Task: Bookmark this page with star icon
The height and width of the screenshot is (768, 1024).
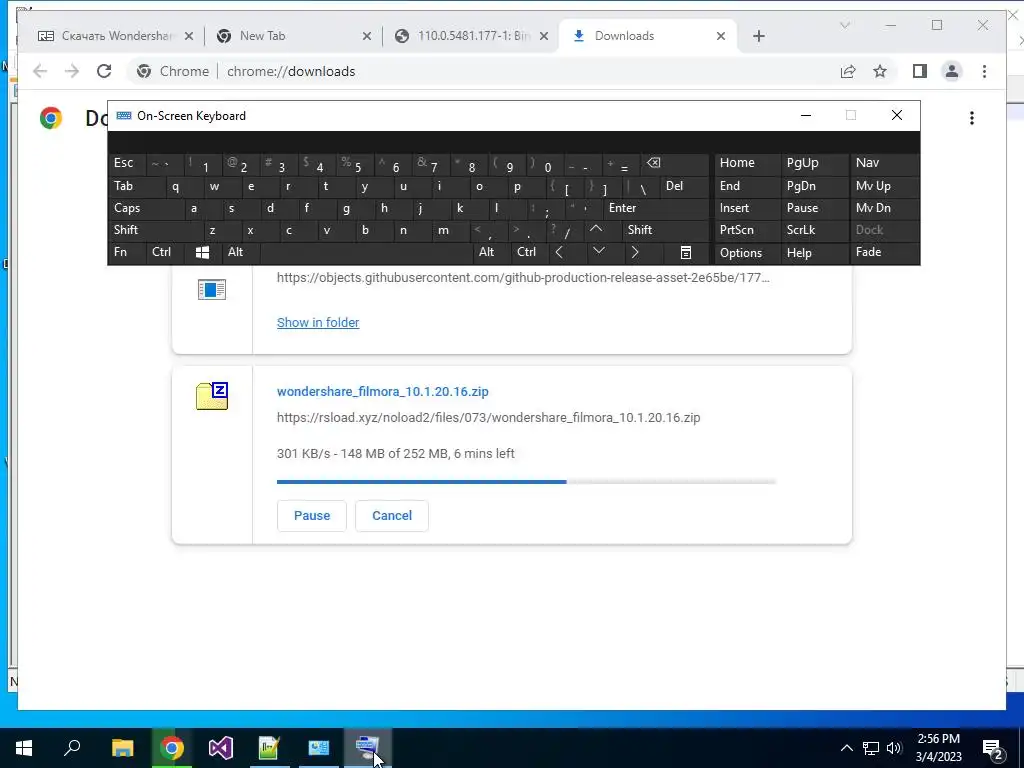Action: point(880,71)
